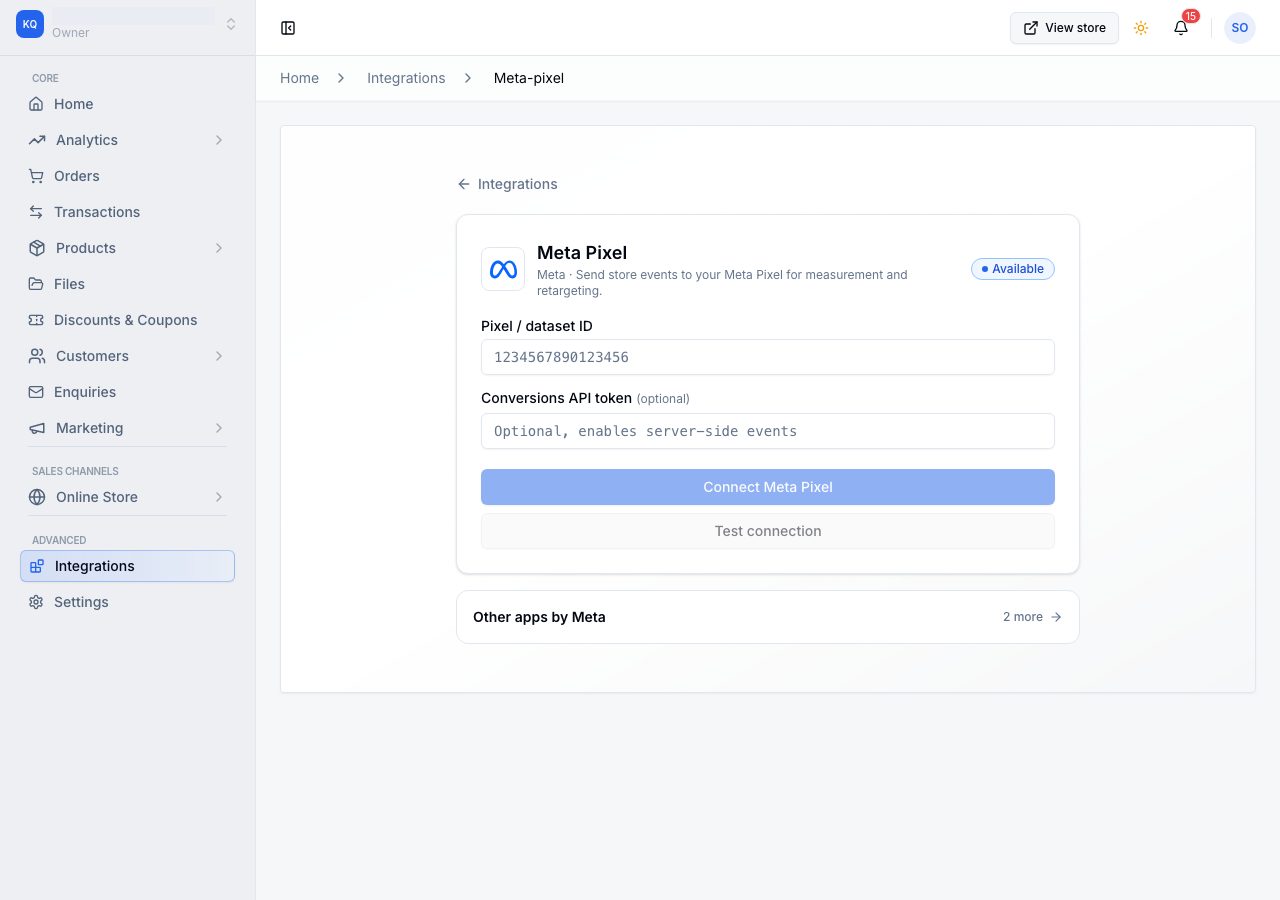Click the Meta logo icon

pos(503,269)
